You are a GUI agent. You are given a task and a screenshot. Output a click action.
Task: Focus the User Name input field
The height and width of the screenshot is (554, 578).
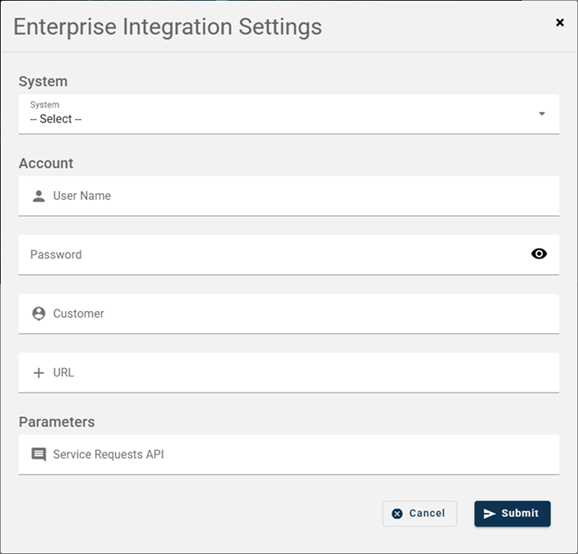click(289, 196)
